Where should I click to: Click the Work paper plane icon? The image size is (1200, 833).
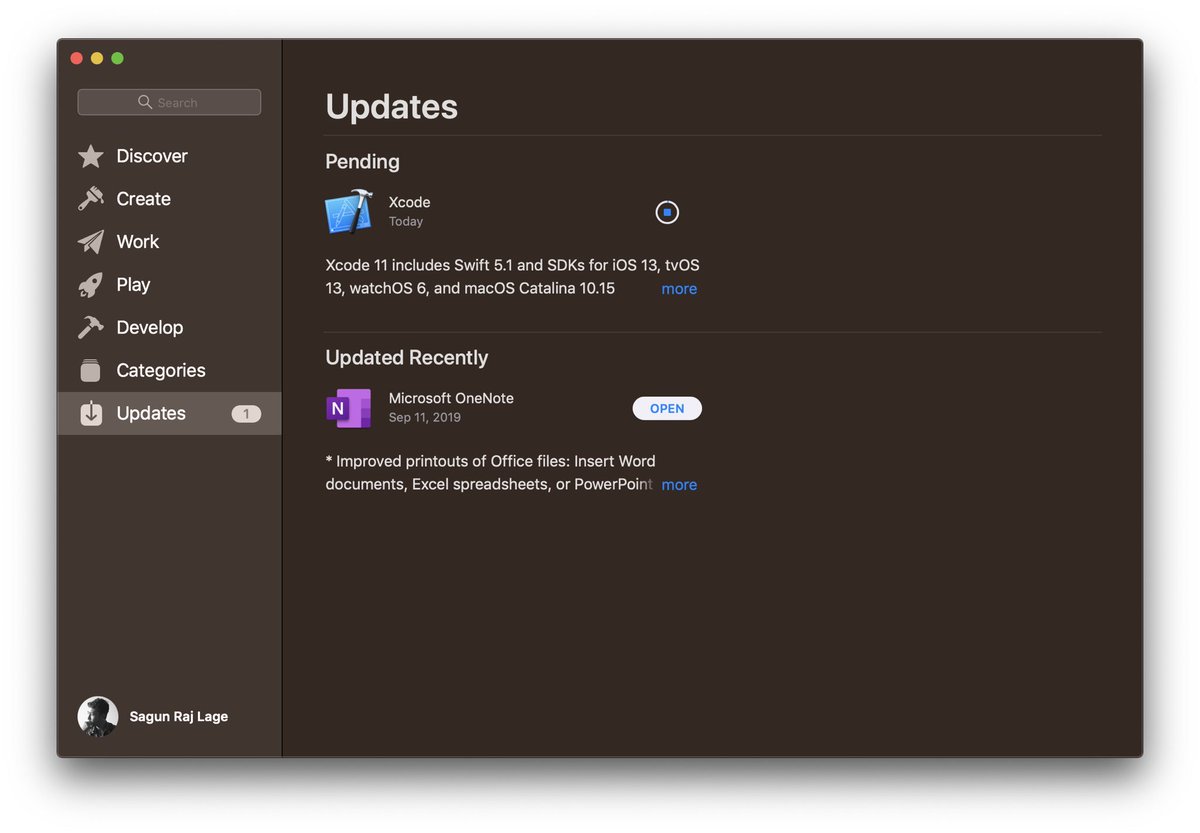pos(91,242)
